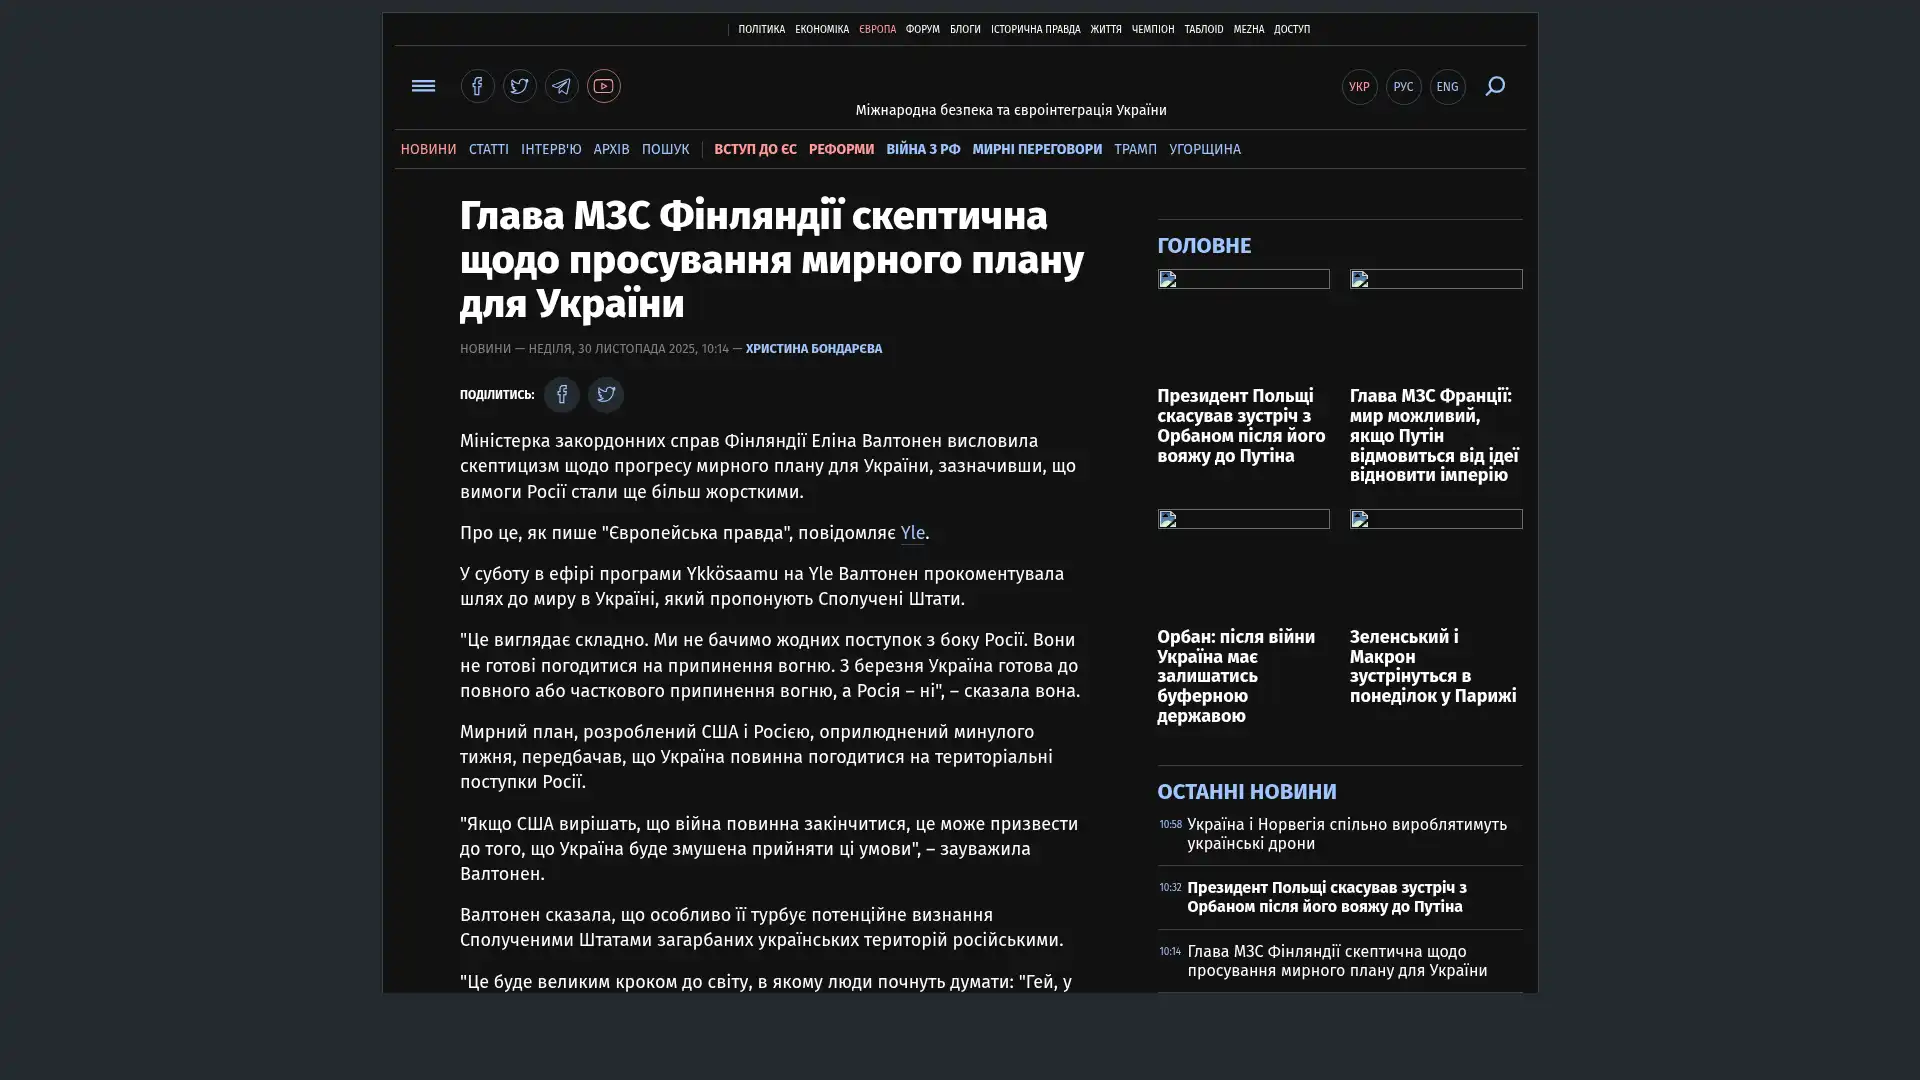The width and height of the screenshot is (1920, 1080).
Task: Click the search magnifier icon
Action: click(x=1494, y=86)
